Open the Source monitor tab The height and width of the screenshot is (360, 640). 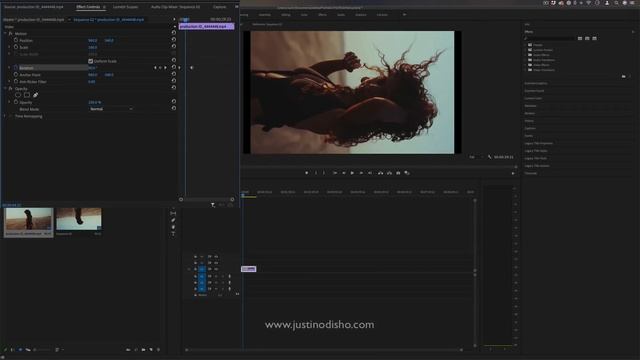click(33, 7)
